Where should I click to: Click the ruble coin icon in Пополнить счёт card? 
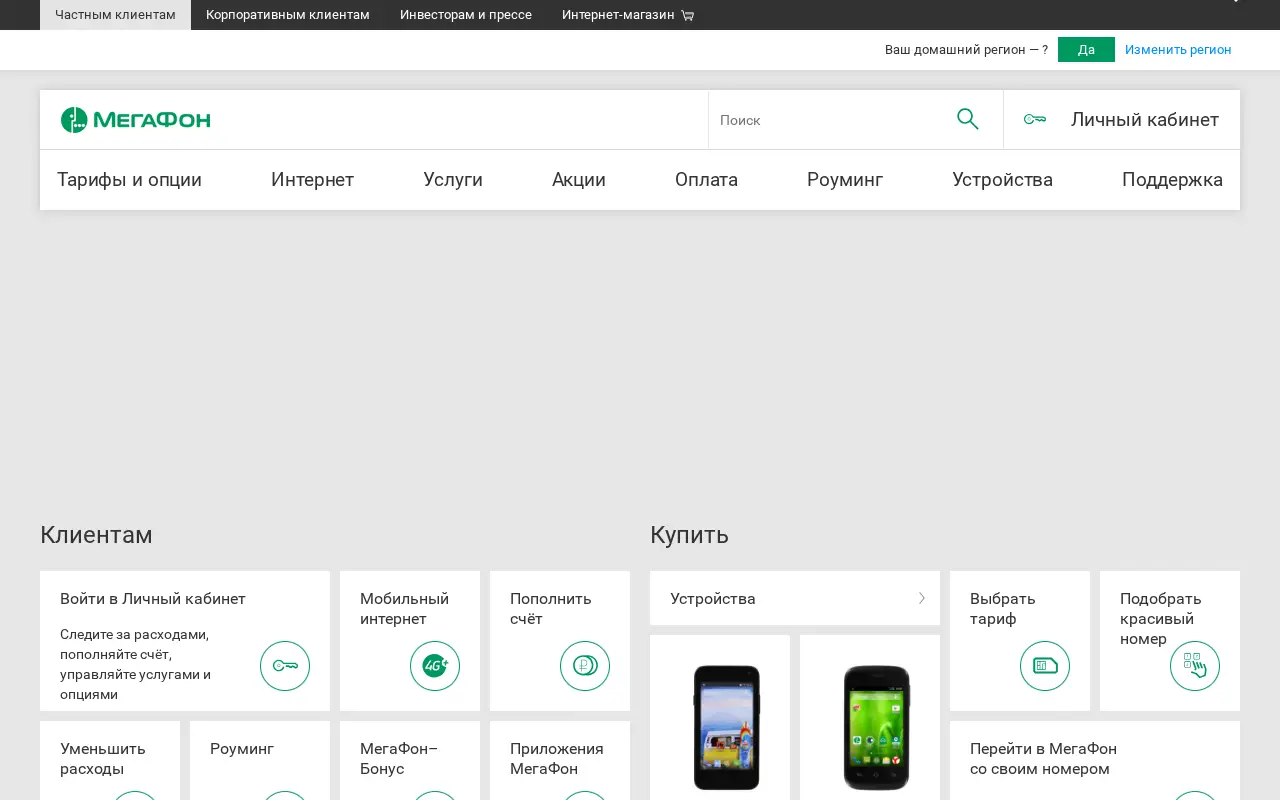point(585,666)
